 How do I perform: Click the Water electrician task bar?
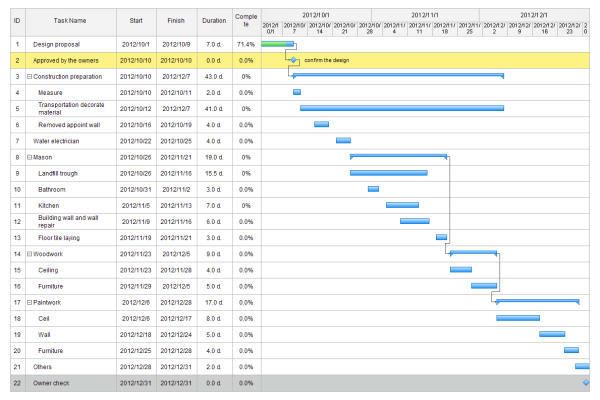[x=343, y=141]
